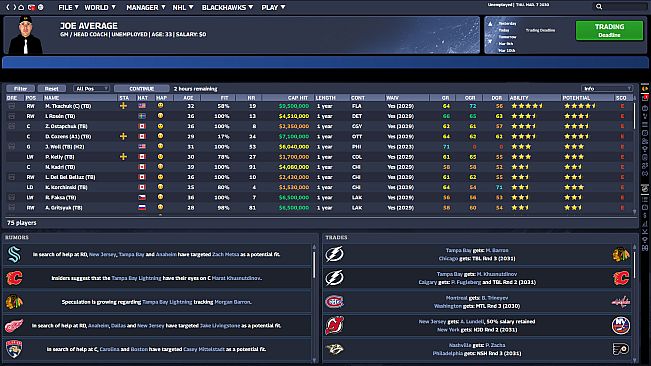Toggle the offer box for R. Faksa
The width and height of the screenshot is (651, 366).
12,198
